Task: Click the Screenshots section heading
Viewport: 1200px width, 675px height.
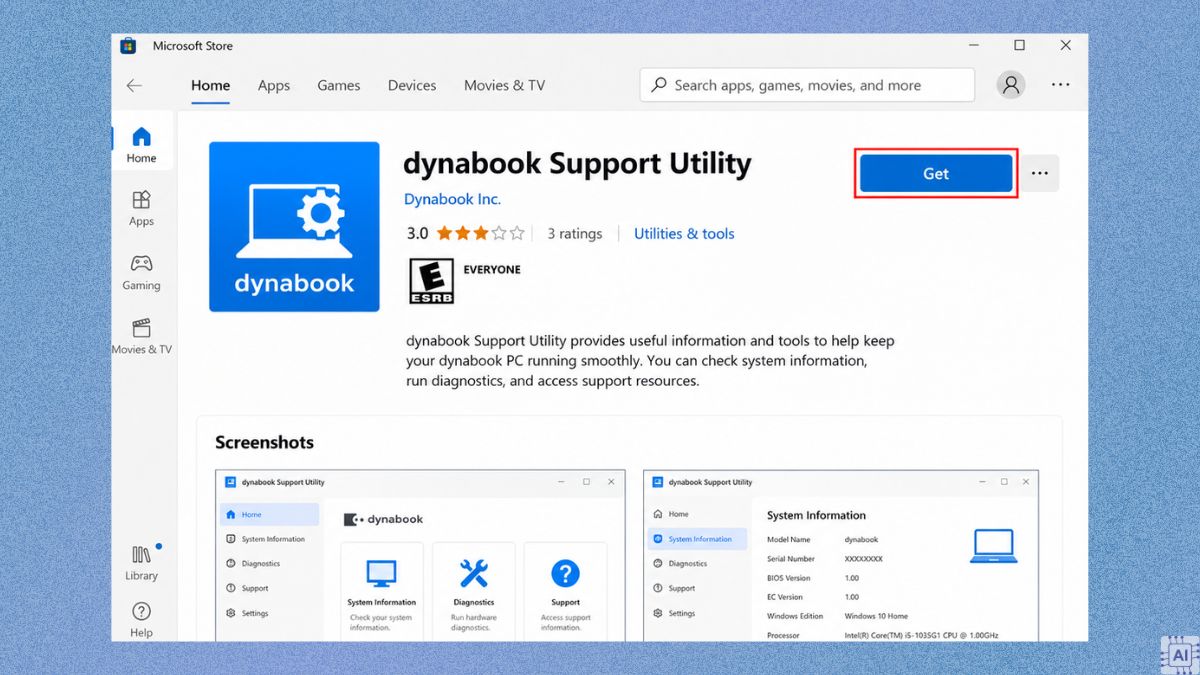Action: tap(264, 442)
